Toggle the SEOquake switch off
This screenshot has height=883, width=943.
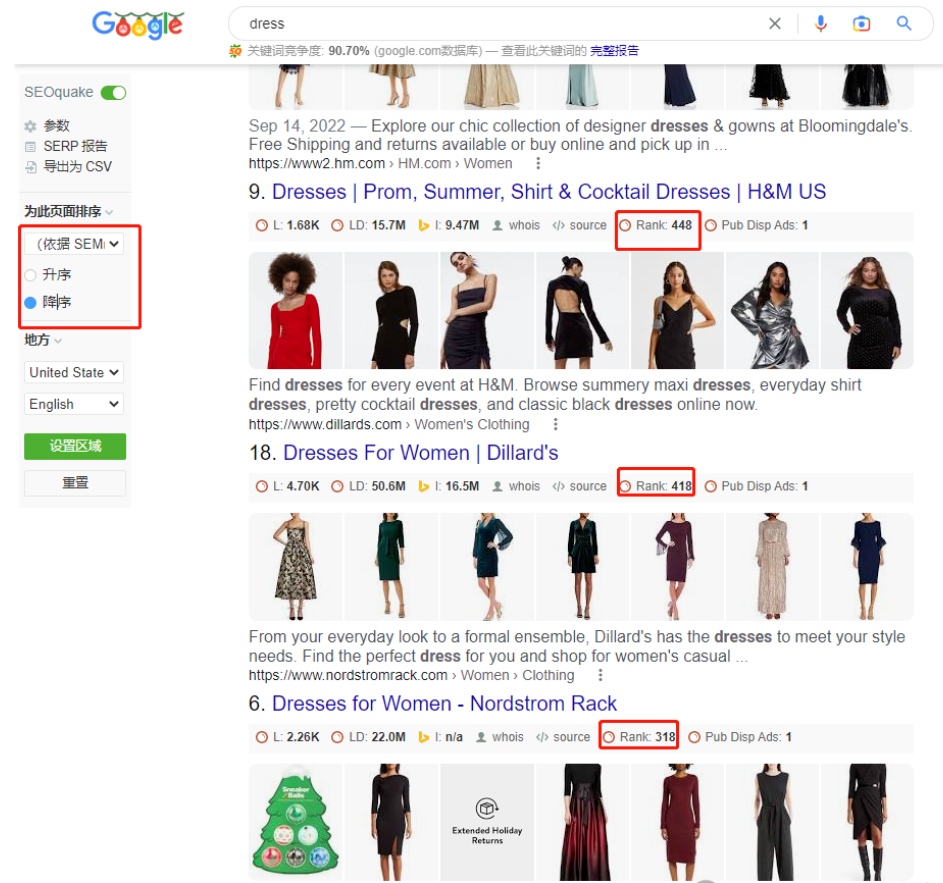[113, 93]
